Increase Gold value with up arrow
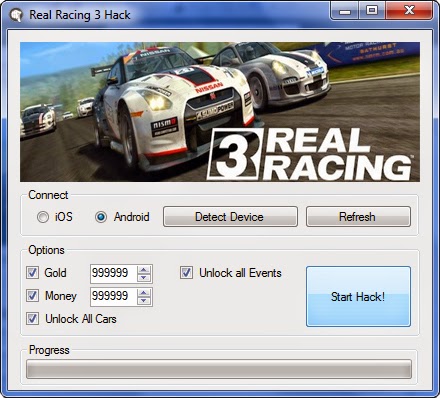440x398 pixels. (x=144, y=270)
